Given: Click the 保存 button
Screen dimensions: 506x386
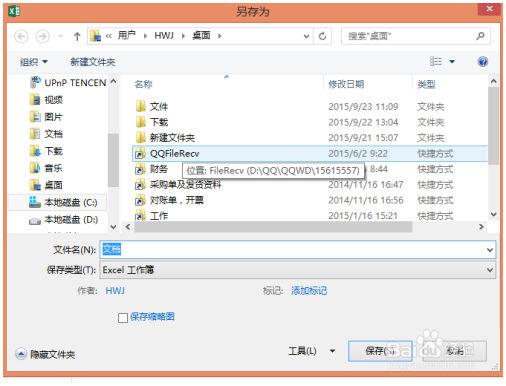Looking at the screenshot, I should click(x=380, y=351).
